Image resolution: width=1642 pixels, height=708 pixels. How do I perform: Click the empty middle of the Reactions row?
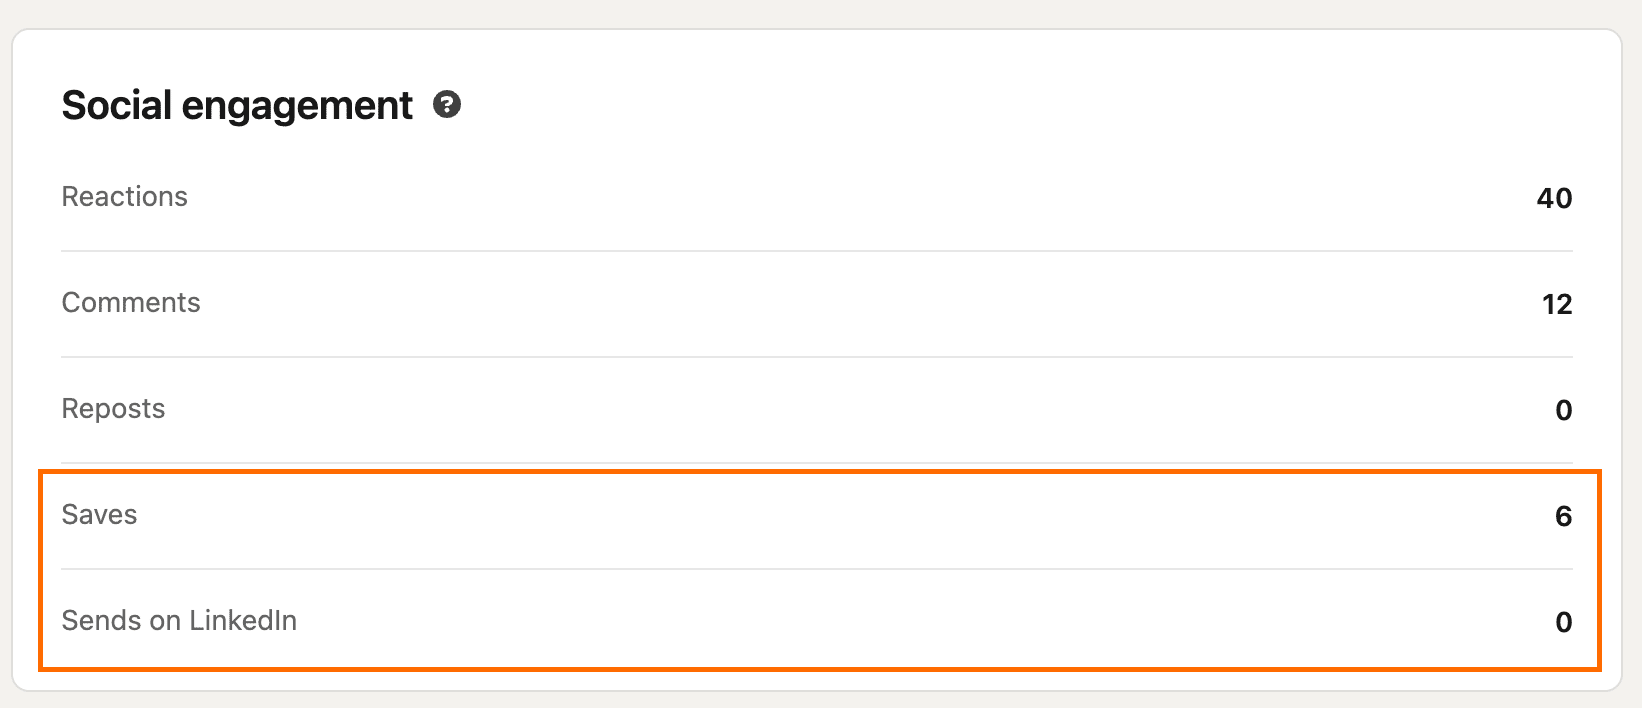tap(816, 198)
